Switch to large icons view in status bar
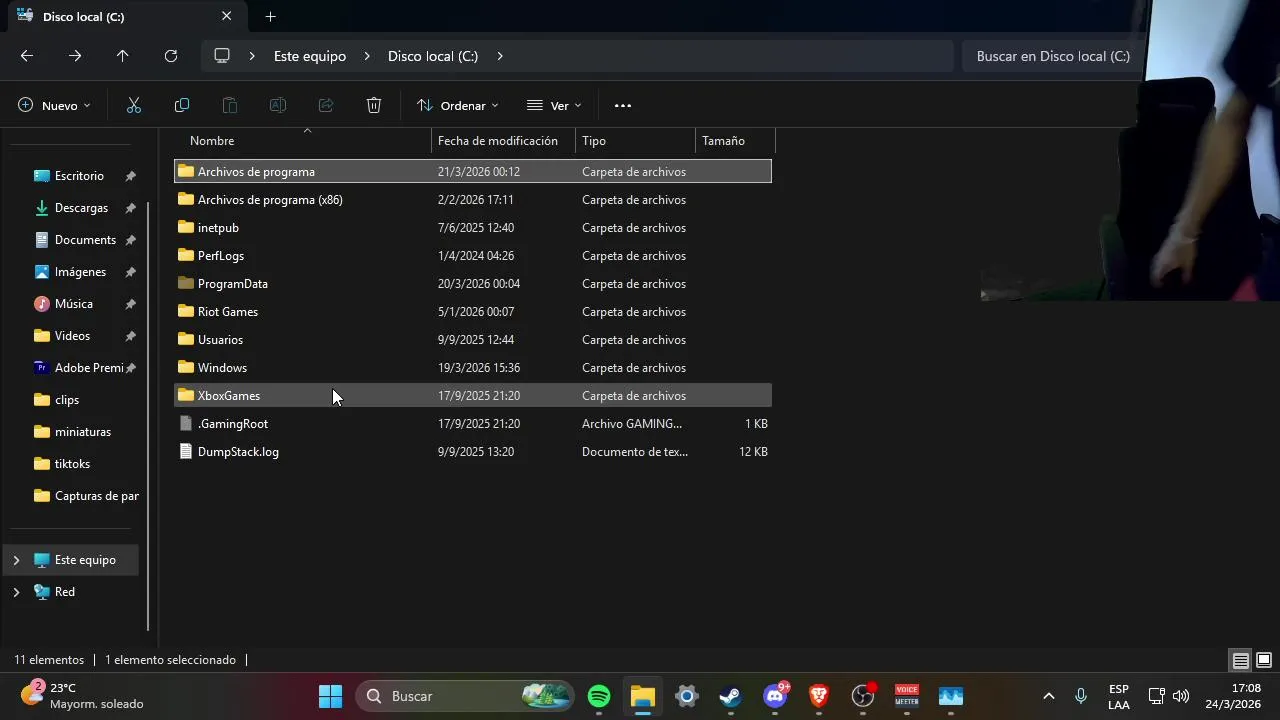This screenshot has height=720, width=1280. [1264, 660]
